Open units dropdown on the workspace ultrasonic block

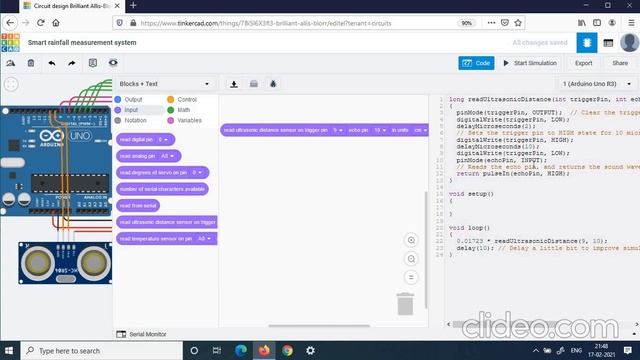[421, 130]
